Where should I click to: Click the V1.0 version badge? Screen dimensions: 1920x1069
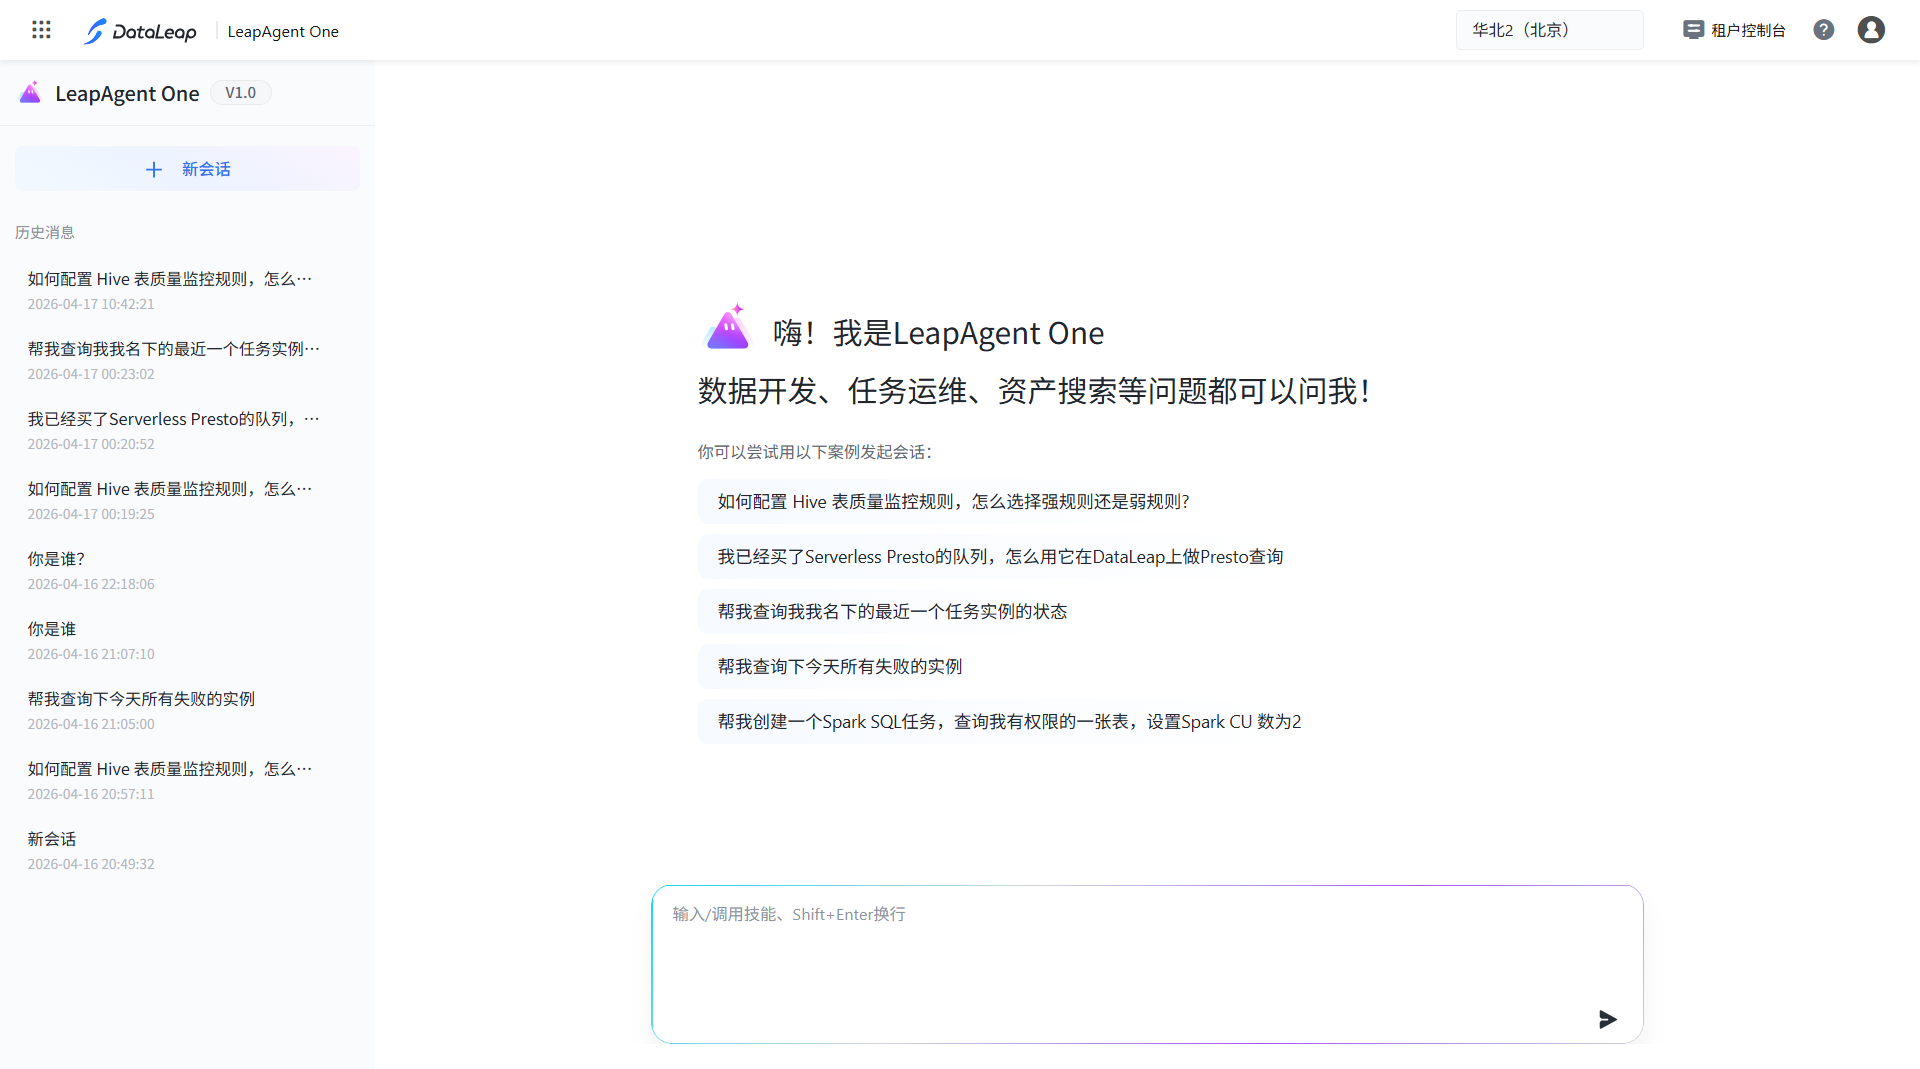[240, 93]
